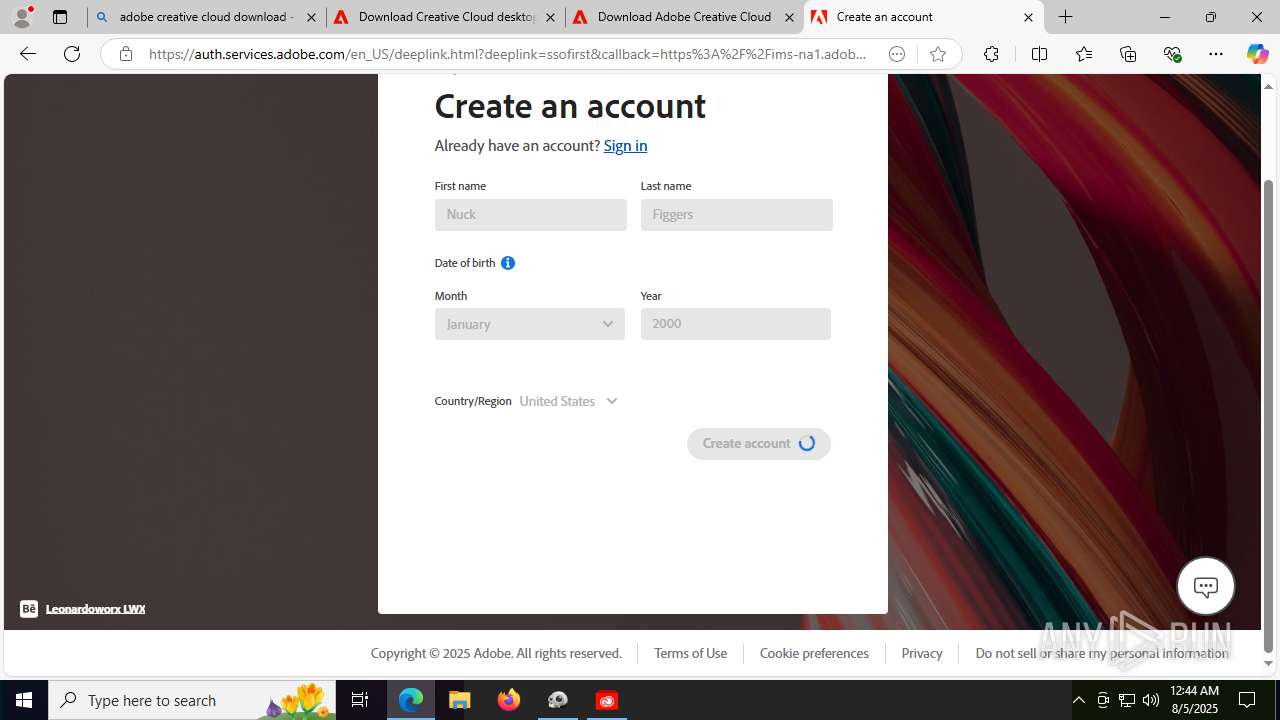Open File Explorer from taskbar
Image resolution: width=1280 pixels, height=720 pixels.
[x=460, y=700]
